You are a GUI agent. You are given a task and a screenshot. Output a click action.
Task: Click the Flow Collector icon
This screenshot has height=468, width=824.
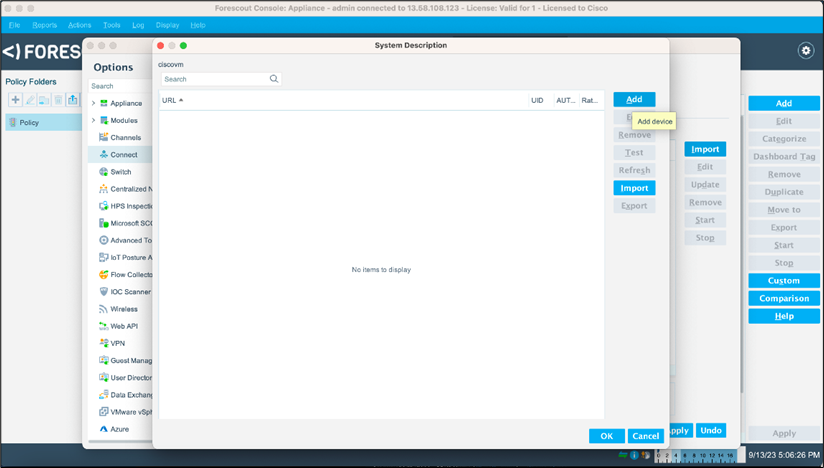click(x=104, y=275)
